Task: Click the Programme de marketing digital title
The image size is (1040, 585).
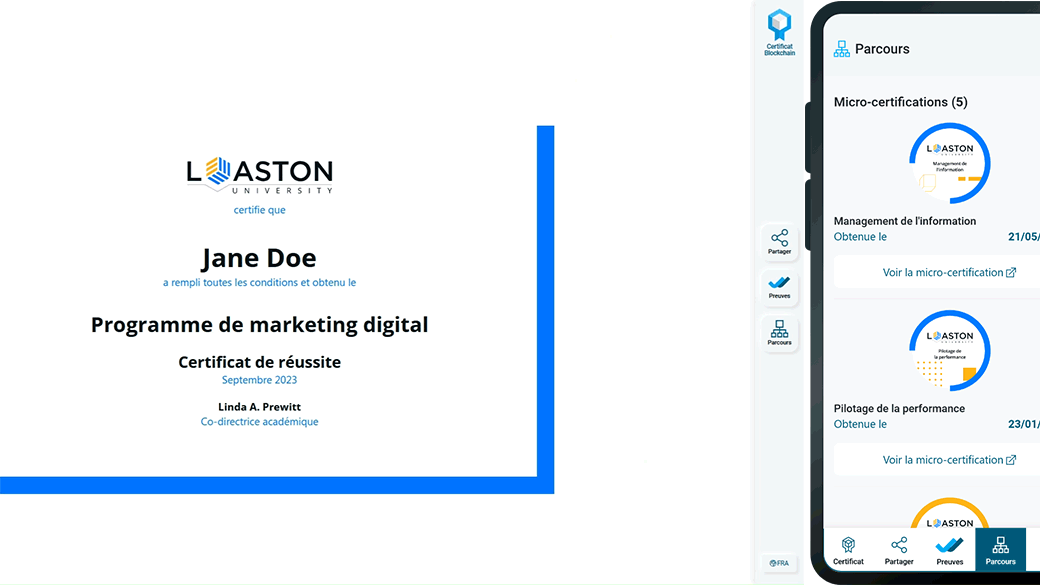Action: [x=259, y=324]
